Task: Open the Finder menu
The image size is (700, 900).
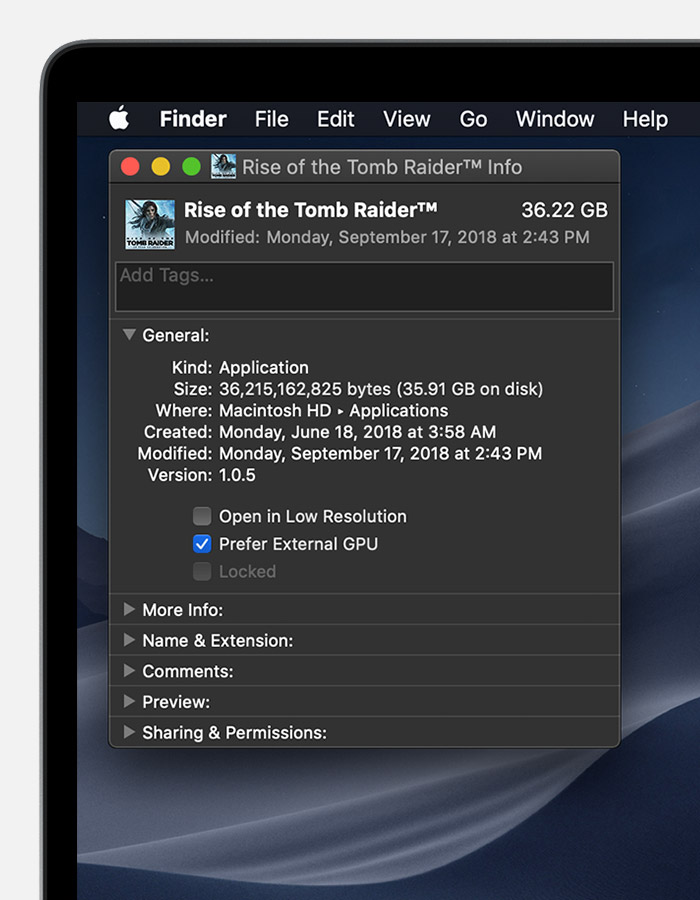Action: [193, 119]
